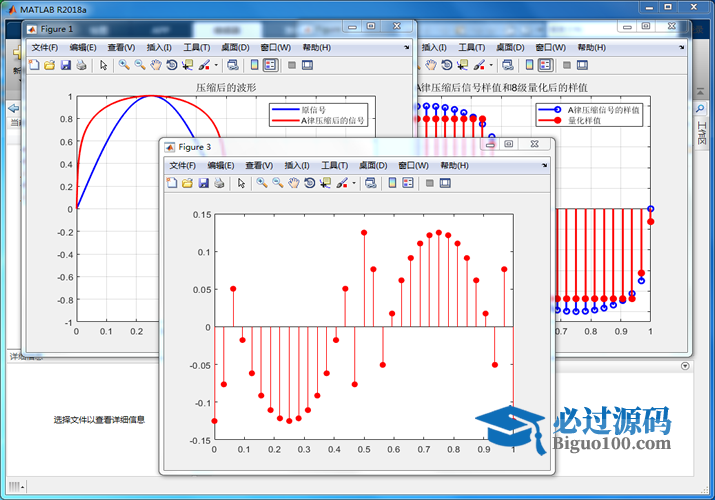Open 工具(T) menu in Figure 1
715x500 pixels.
[197, 47]
